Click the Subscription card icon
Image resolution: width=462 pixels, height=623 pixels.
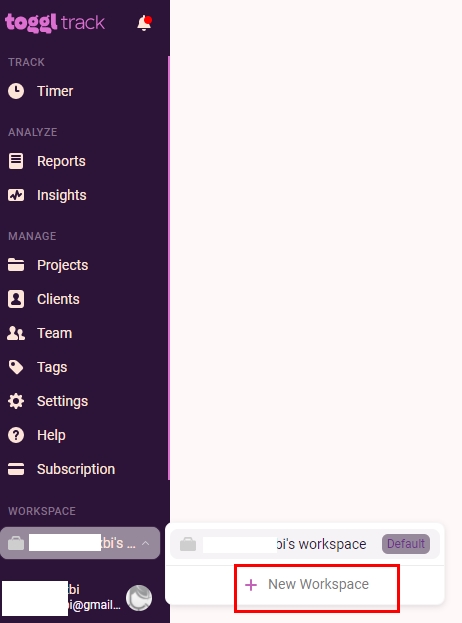click(x=16, y=469)
